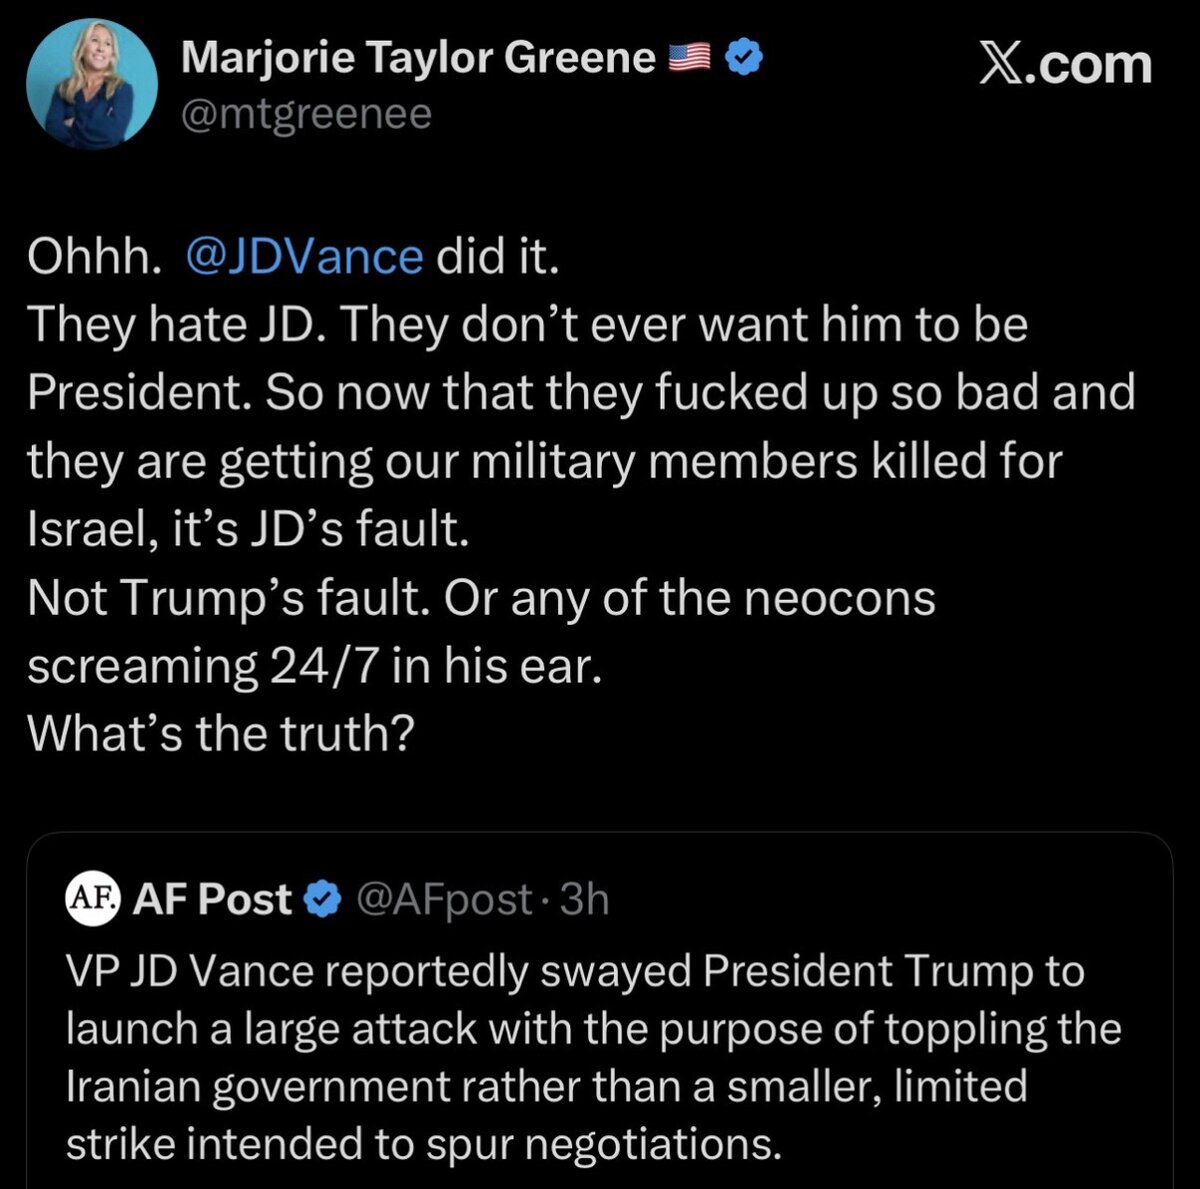1200x1189 pixels.
Task: Click Marjorie Taylor Greene's blue verified badge
Action: (743, 60)
